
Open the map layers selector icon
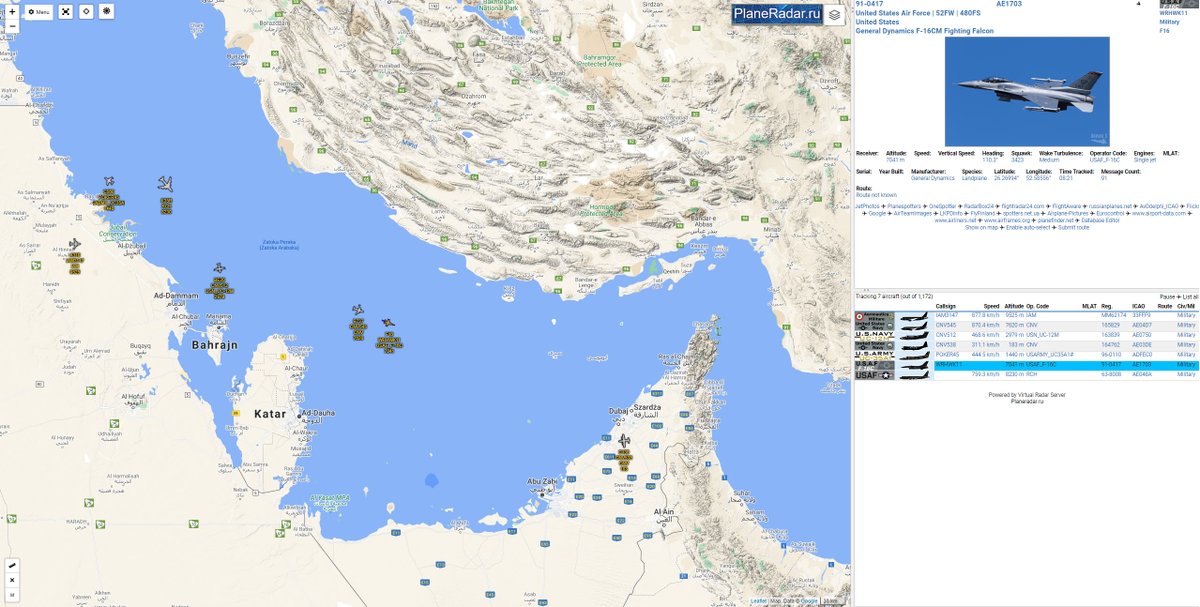pos(834,15)
